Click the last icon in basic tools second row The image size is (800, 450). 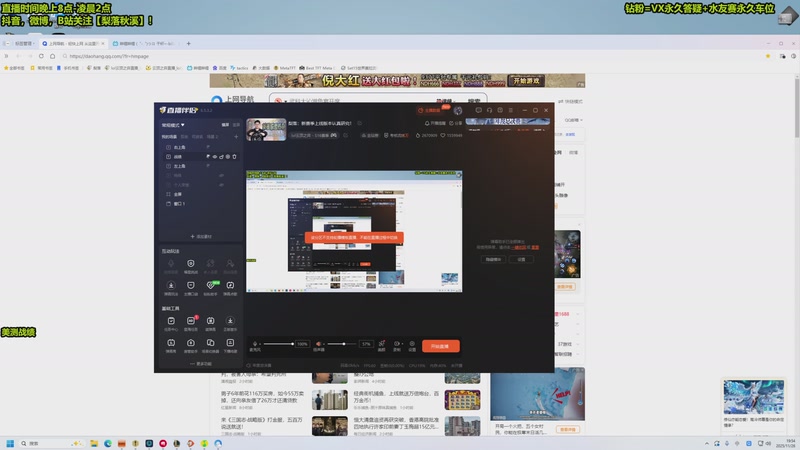(230, 343)
